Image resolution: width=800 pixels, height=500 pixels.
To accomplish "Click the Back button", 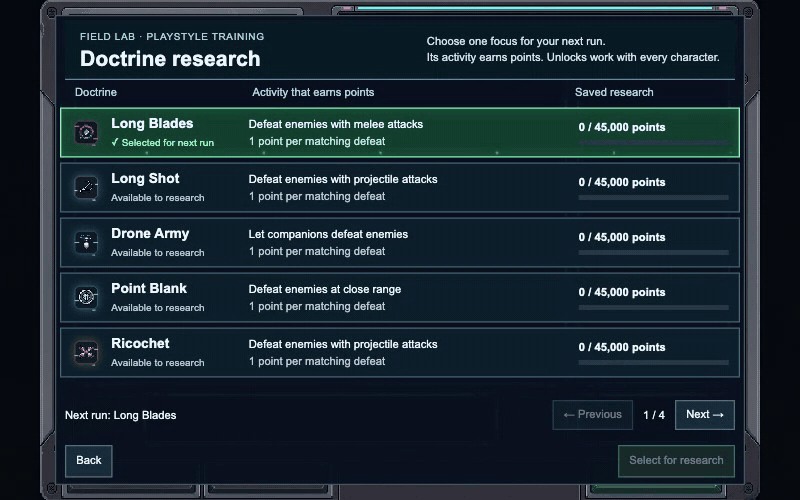I will click(89, 461).
